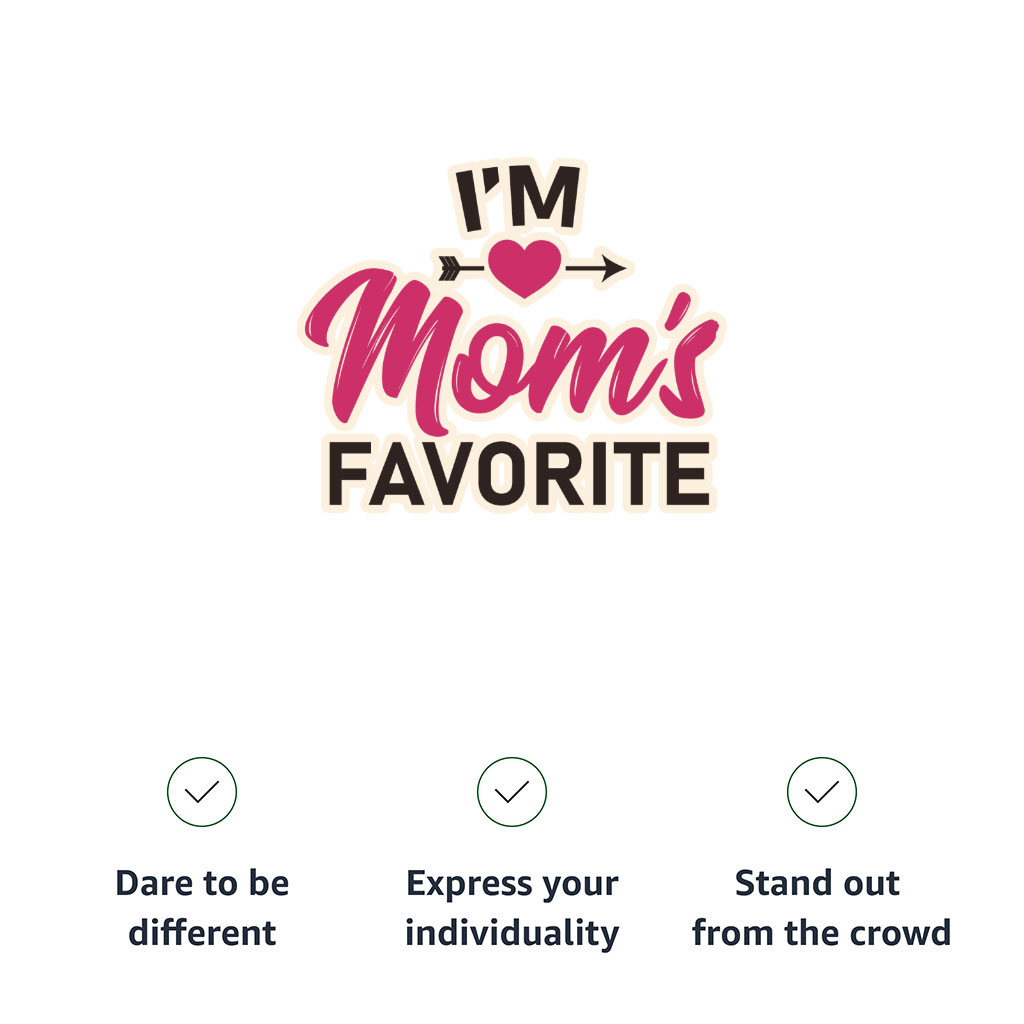
Task: Select the black "FAVORITE" word
Action: tap(519, 475)
